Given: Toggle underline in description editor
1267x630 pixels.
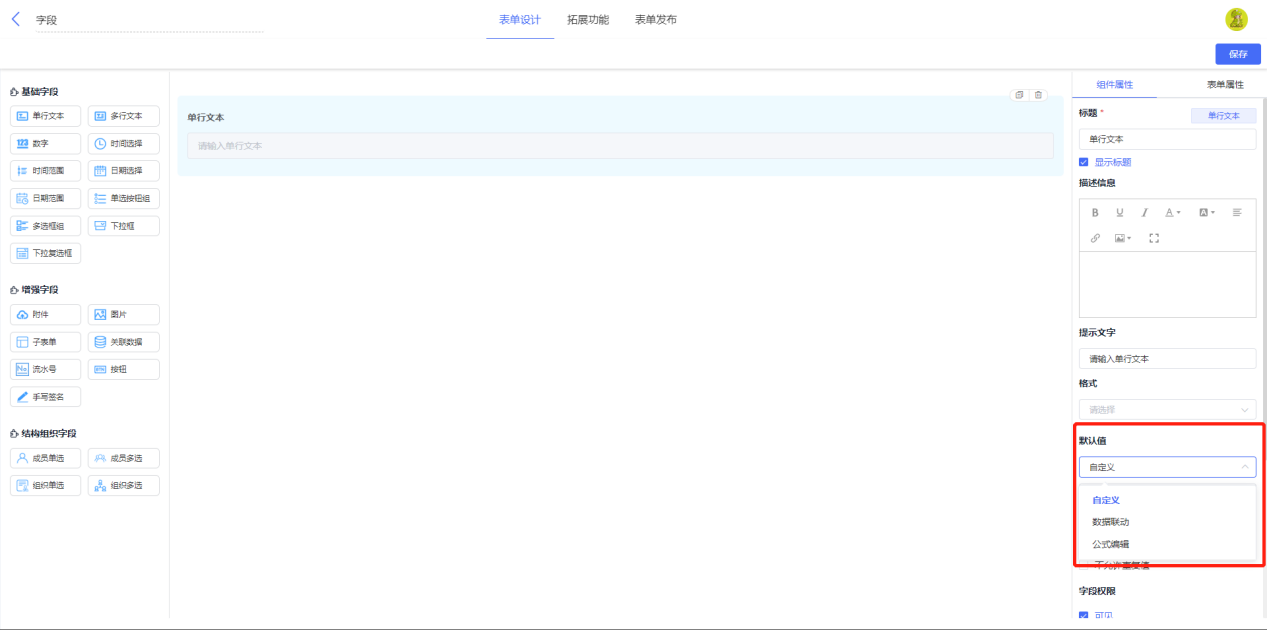Looking at the screenshot, I should [1120, 212].
